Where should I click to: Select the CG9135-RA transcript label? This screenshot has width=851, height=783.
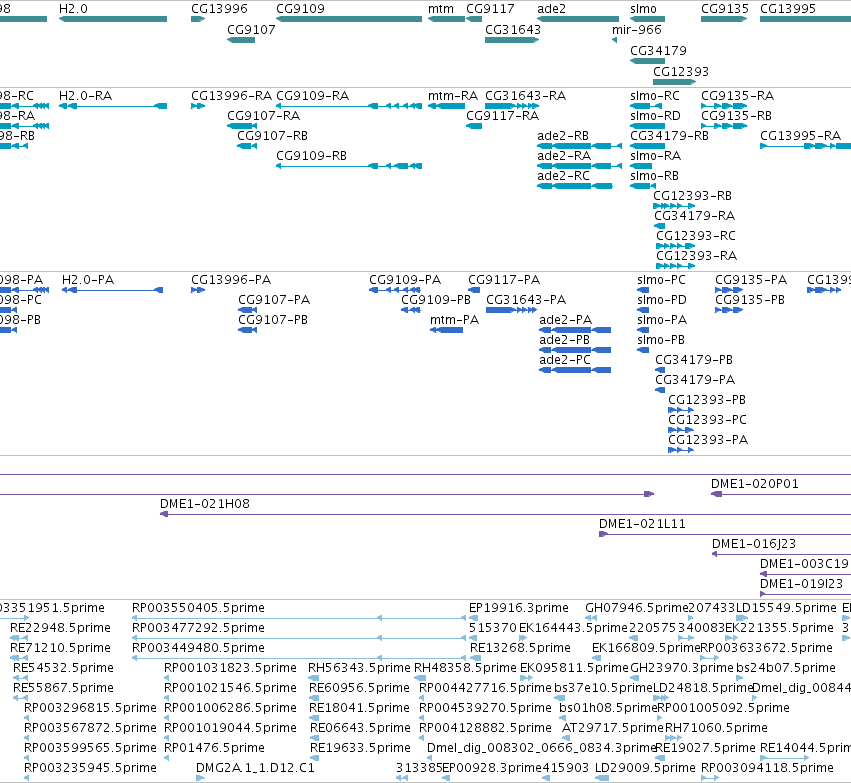(738, 96)
